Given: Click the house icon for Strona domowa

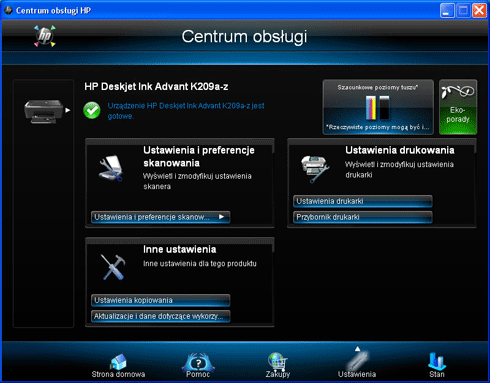Looking at the screenshot, I should point(118,362).
